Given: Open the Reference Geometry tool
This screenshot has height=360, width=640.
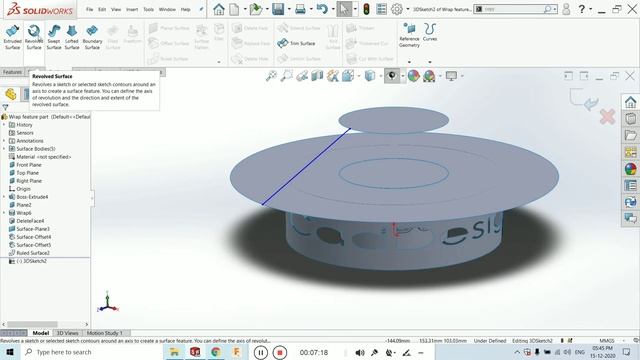Looking at the screenshot, I should coord(409,35).
